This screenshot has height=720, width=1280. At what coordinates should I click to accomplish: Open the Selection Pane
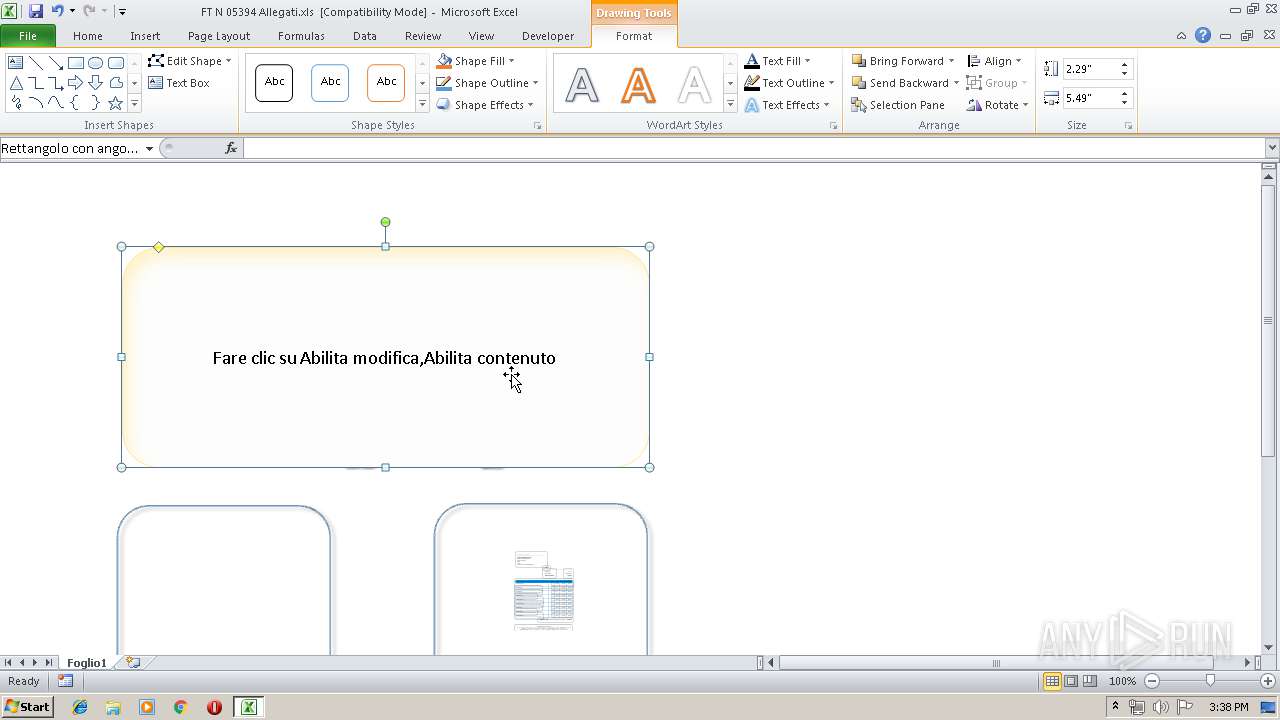click(x=898, y=105)
